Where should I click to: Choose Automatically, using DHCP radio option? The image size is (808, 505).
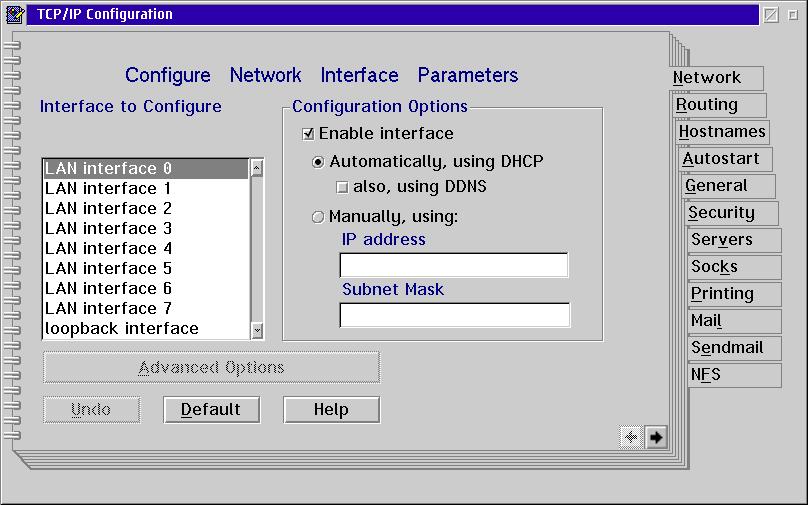319,162
